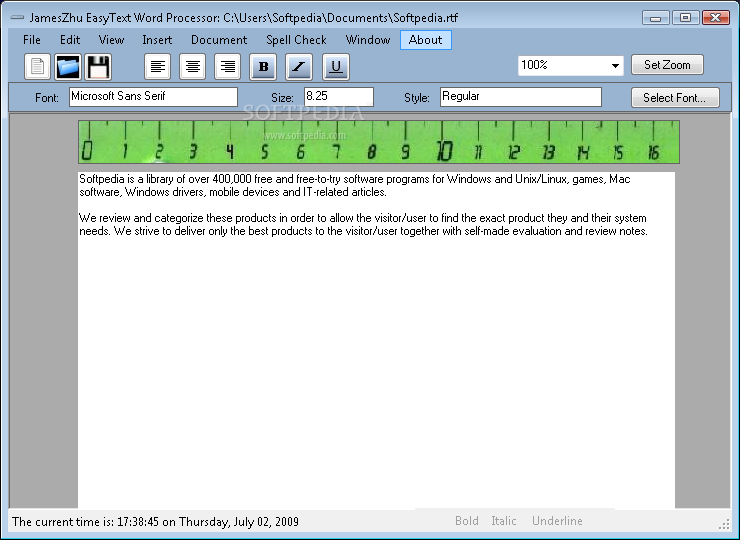Image resolution: width=740 pixels, height=540 pixels.
Task: Open the About menu
Action: point(426,40)
